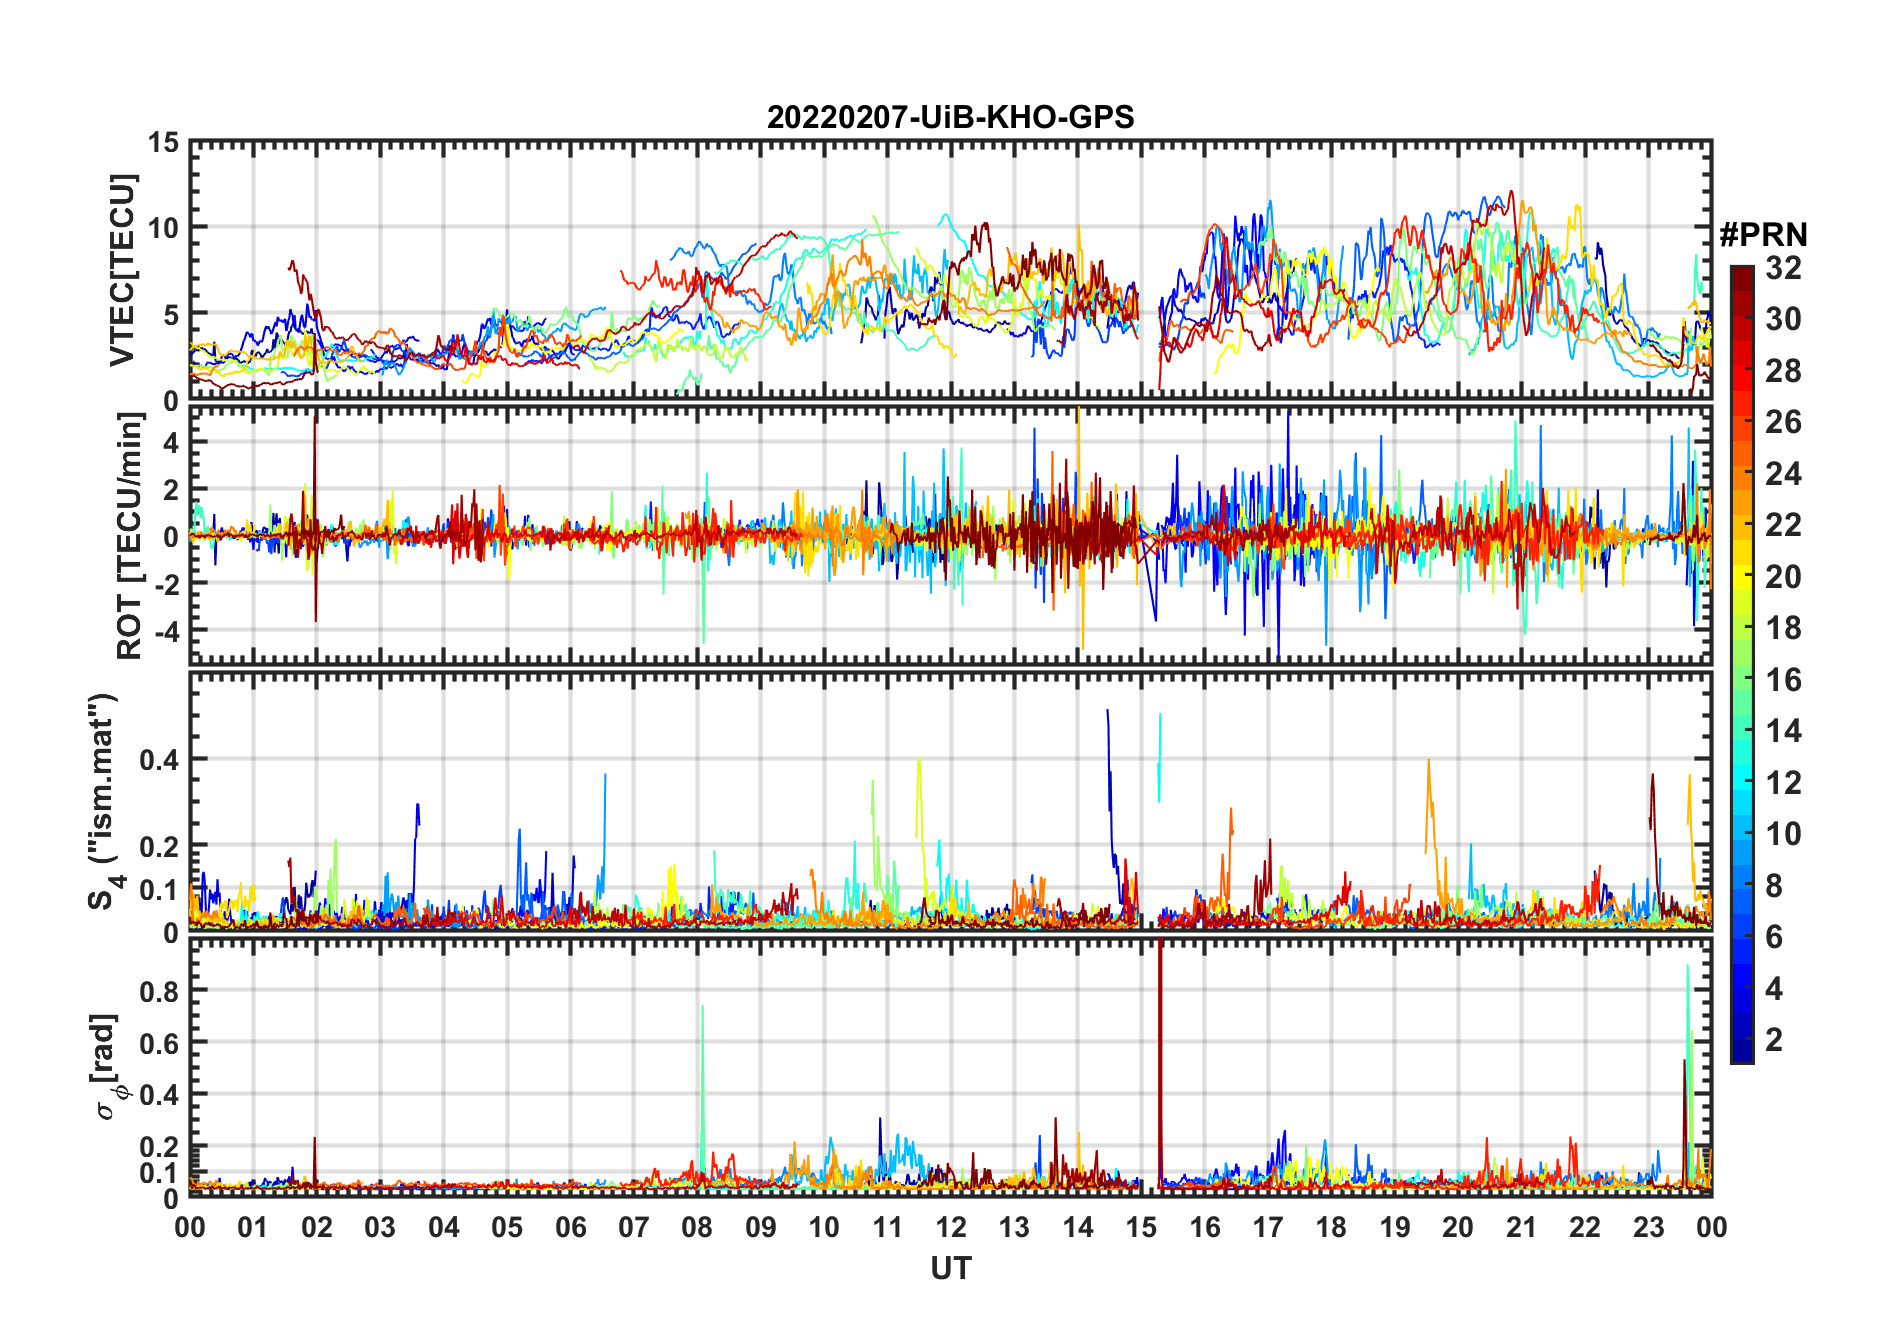
Task: Click the plot title 20220207-UiB-KHO-GPS
Action: (x=950, y=118)
